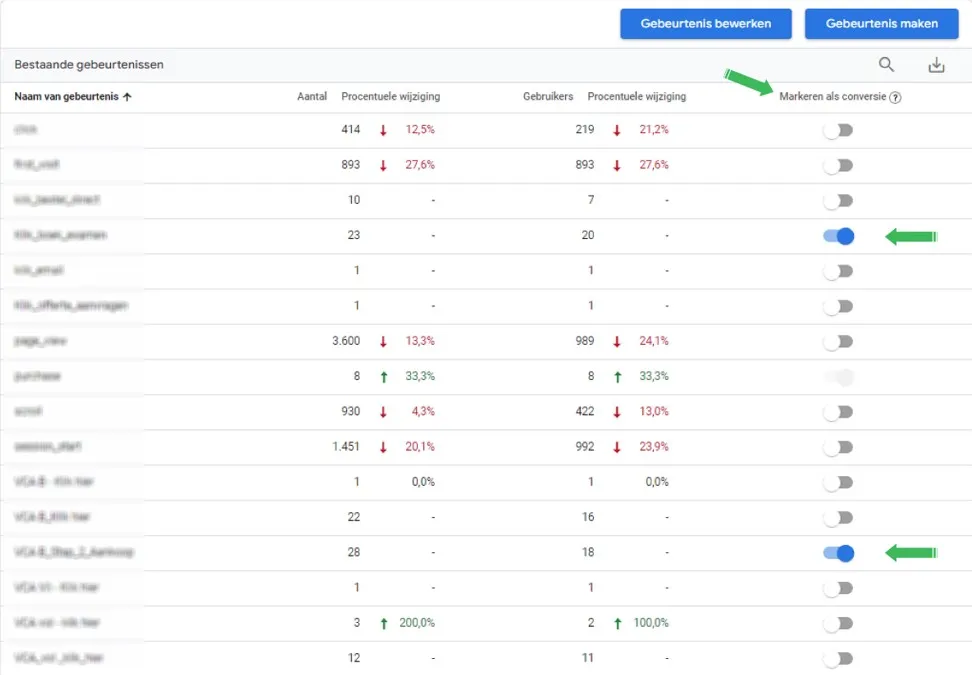Toggle conversion for the scroll event
This screenshot has height=675, width=972.
[837, 412]
